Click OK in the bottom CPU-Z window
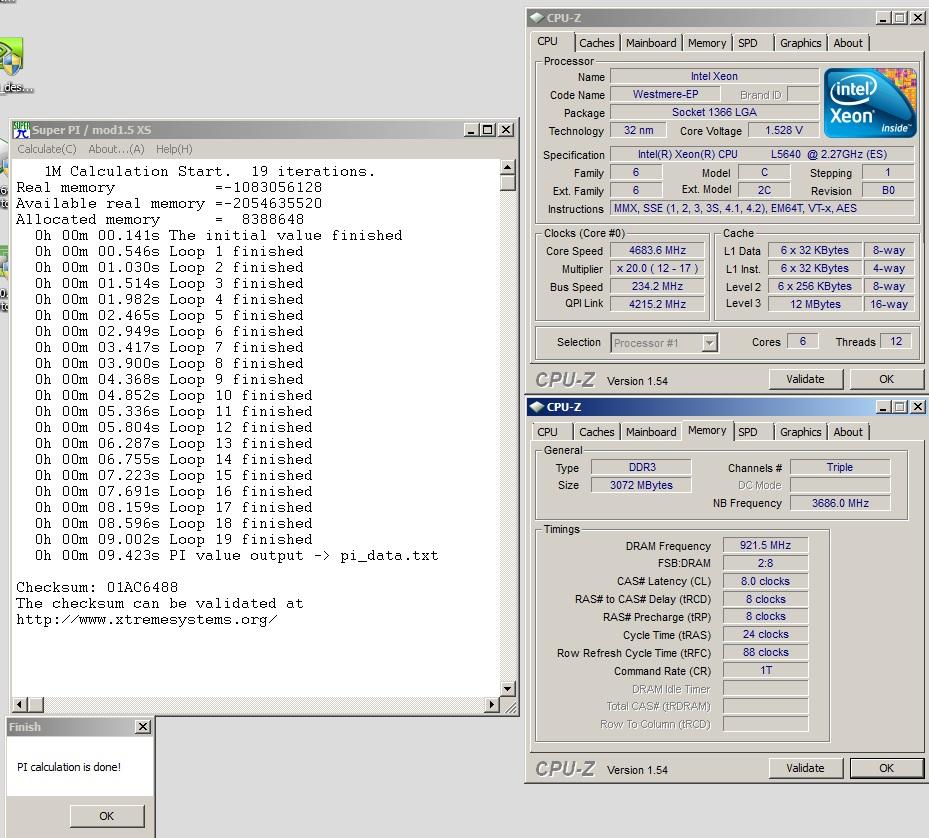The image size is (929, 838). pyautogui.click(x=886, y=768)
